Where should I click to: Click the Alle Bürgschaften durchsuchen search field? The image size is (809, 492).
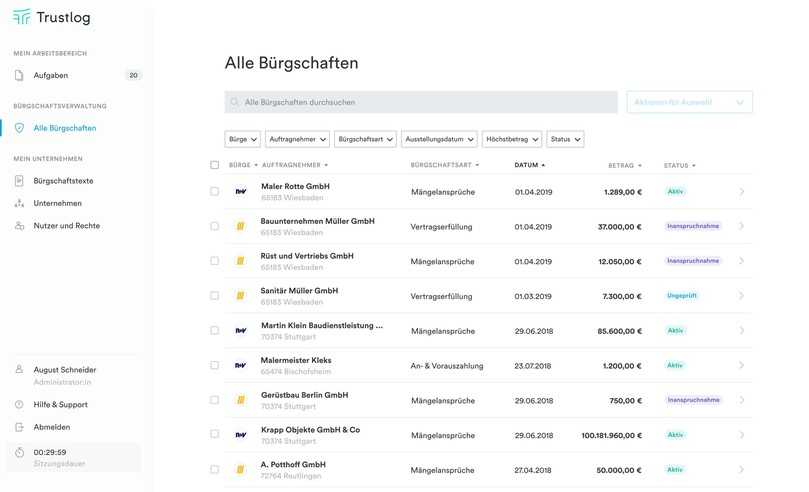coord(420,102)
